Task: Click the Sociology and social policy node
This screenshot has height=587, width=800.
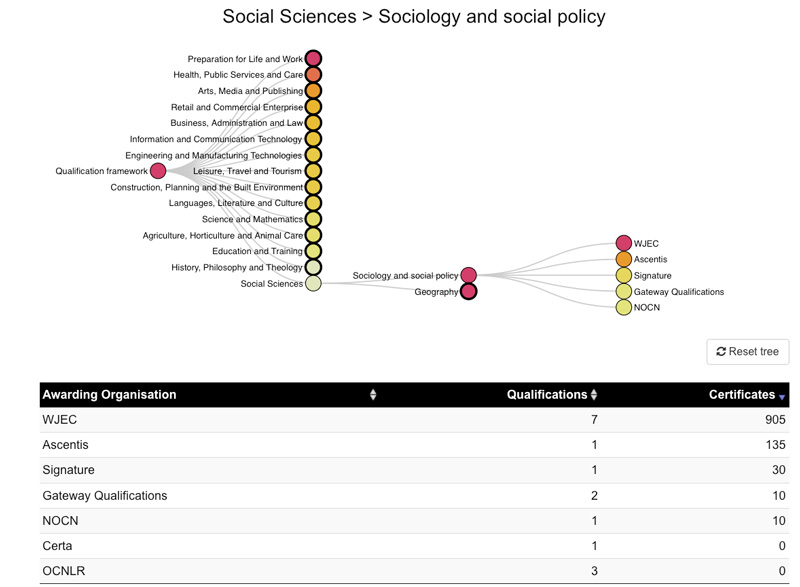Action: [x=468, y=275]
